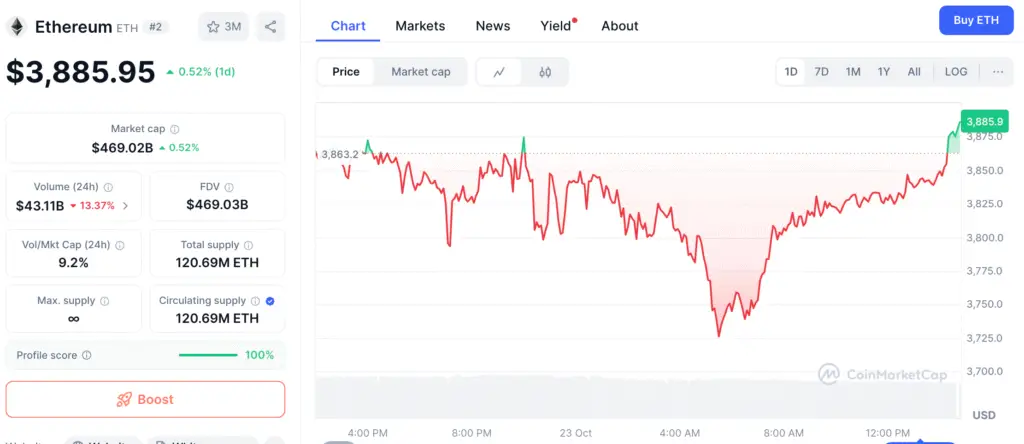Click Profile score info icon

point(87,355)
